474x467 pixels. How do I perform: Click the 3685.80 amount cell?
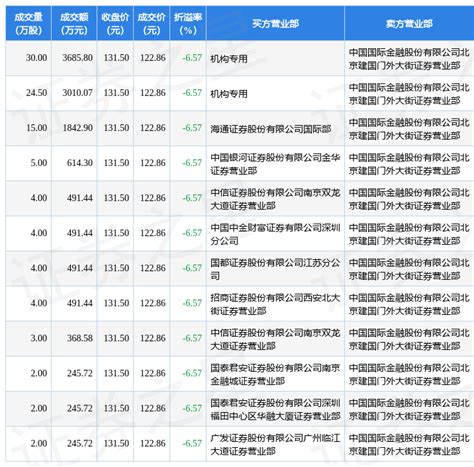[x=77, y=58]
